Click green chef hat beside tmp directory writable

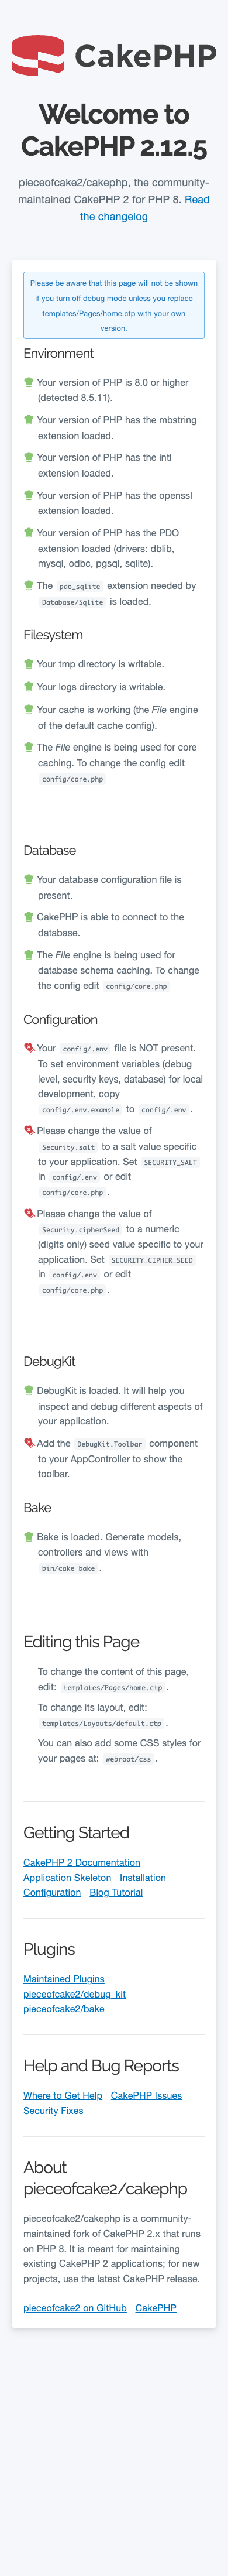(29, 663)
